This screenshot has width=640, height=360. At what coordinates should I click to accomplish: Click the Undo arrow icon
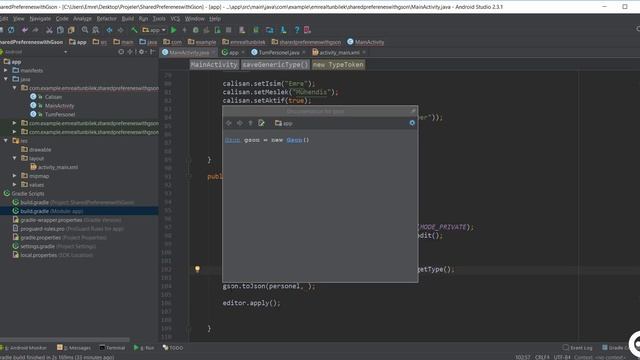pyautogui.click(x=25, y=30)
